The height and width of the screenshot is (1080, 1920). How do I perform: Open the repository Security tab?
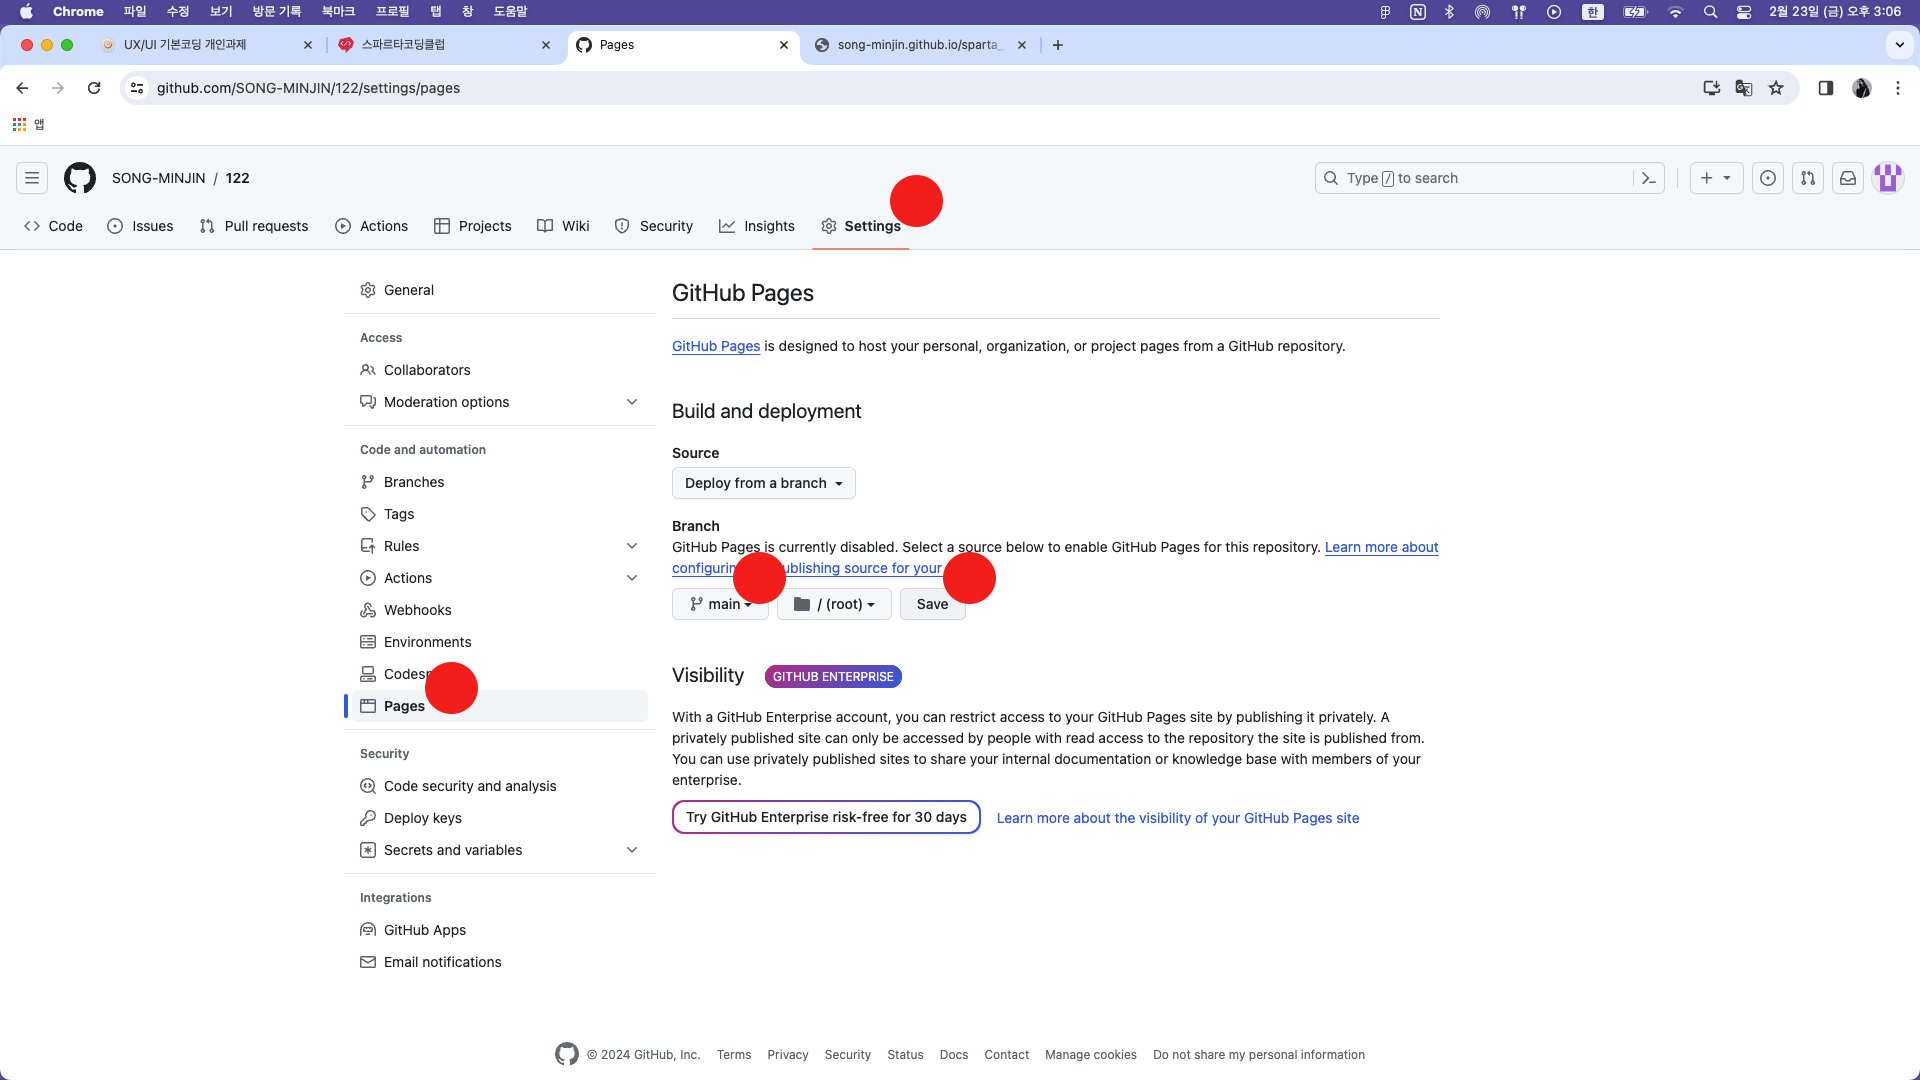(x=654, y=226)
